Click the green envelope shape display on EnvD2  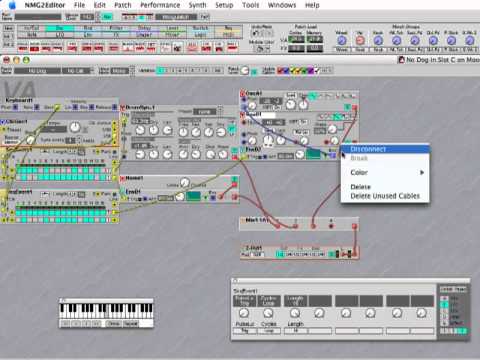tap(313, 154)
